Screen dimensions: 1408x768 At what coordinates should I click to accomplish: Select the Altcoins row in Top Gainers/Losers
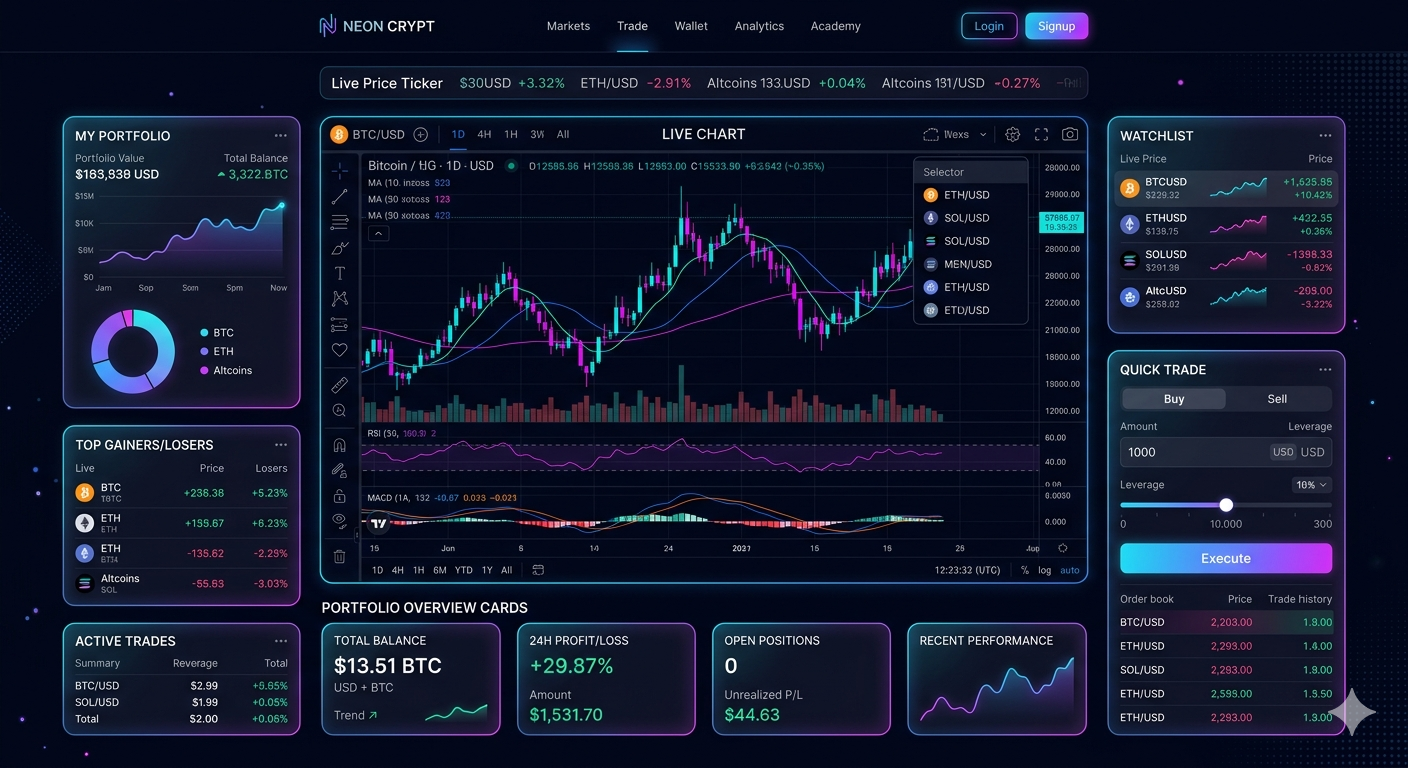click(x=181, y=583)
